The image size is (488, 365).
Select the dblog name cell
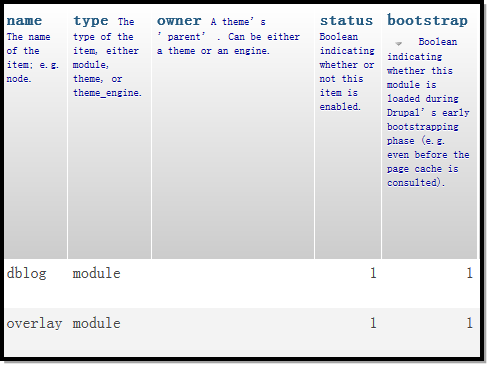coord(26,273)
